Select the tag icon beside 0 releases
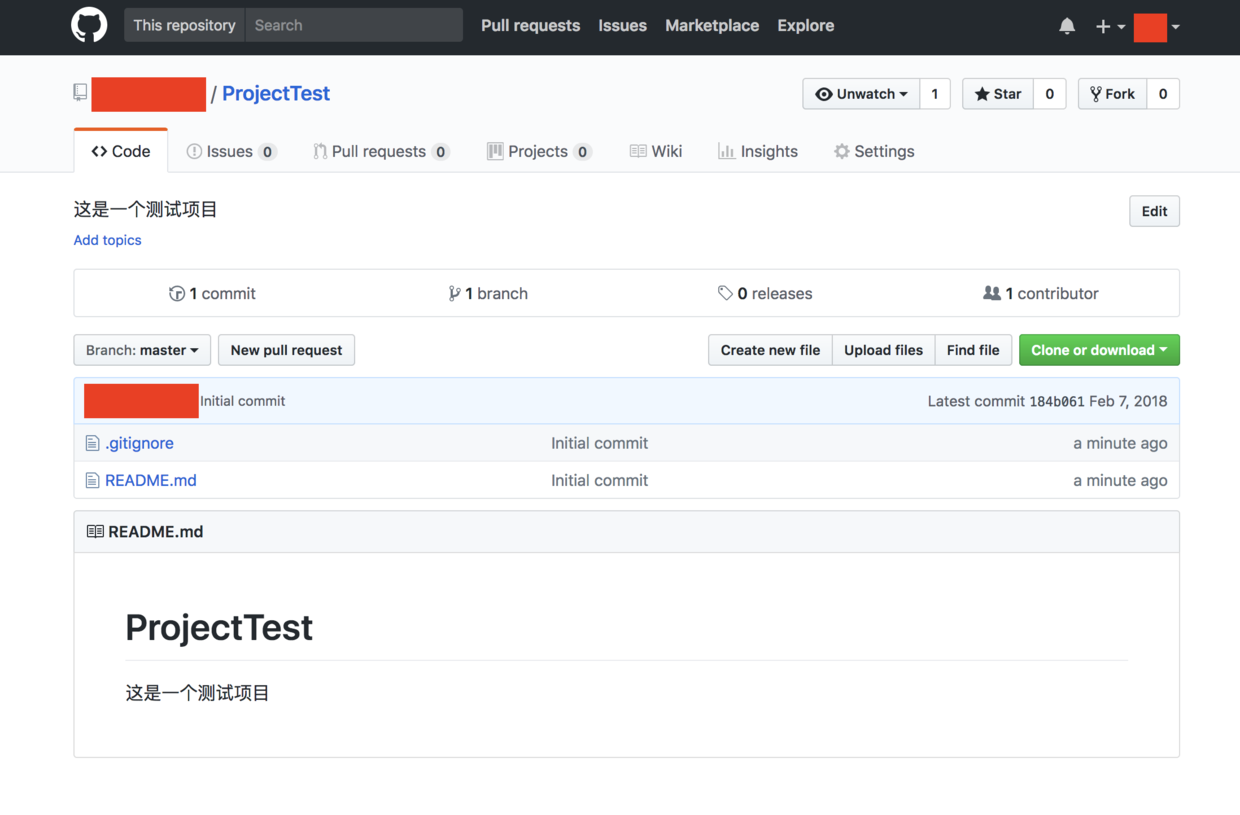The image size is (1240, 815). (x=725, y=293)
